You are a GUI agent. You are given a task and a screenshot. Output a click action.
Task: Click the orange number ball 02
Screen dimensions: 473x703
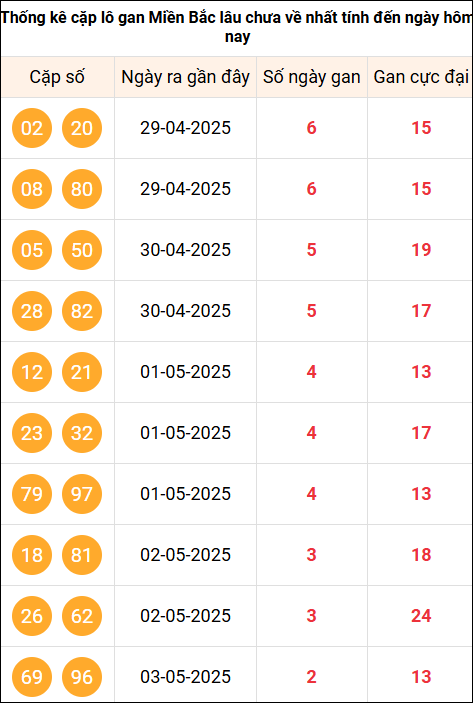coord(32,128)
